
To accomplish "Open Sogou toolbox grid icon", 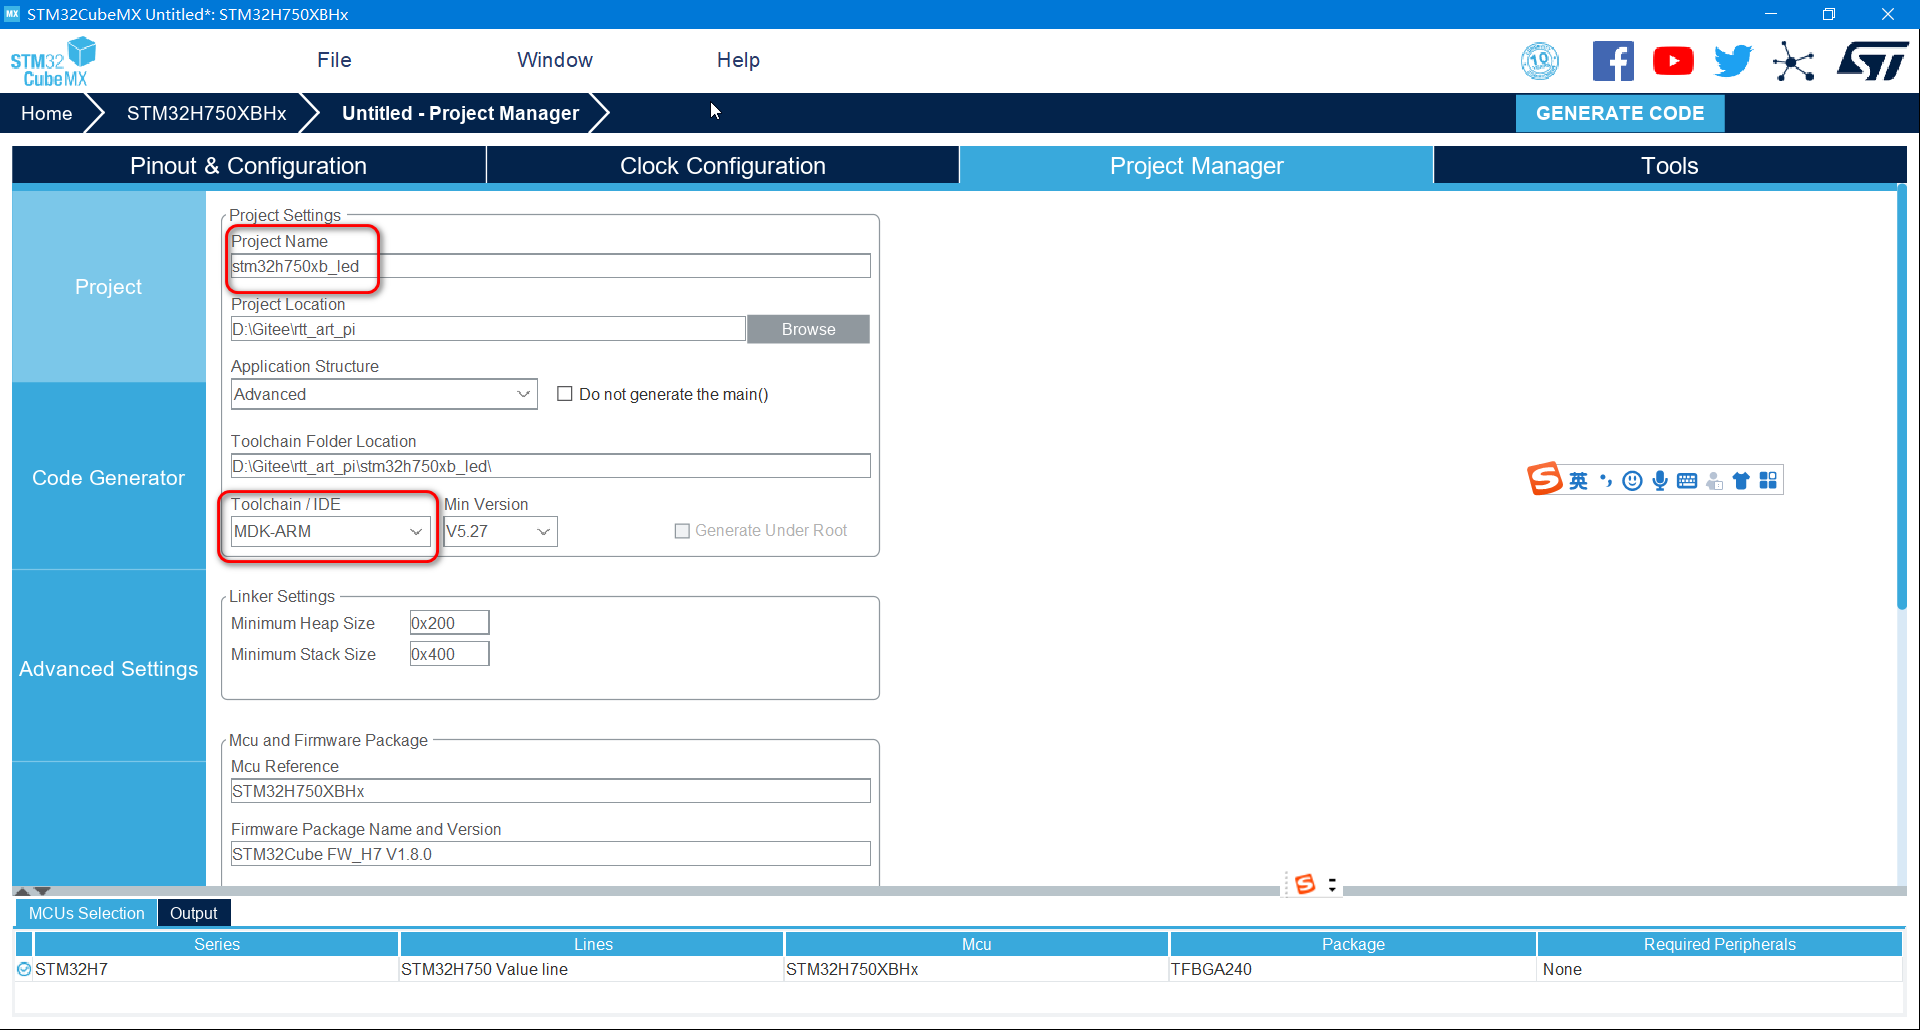I will [1768, 481].
